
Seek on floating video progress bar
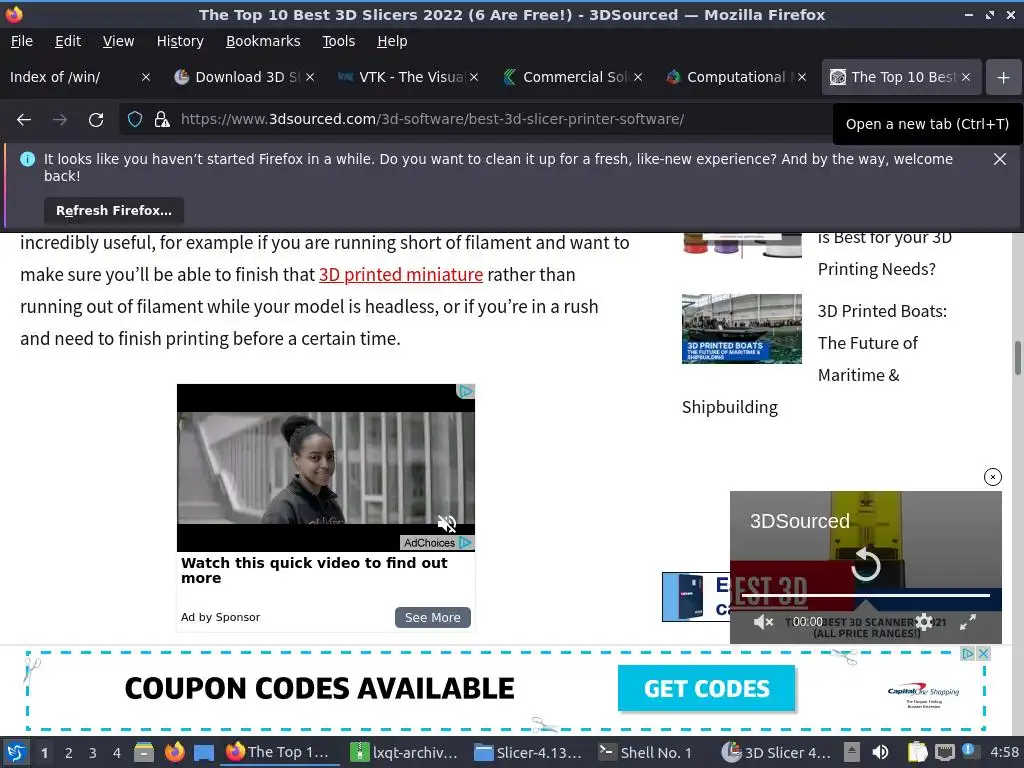point(865,596)
